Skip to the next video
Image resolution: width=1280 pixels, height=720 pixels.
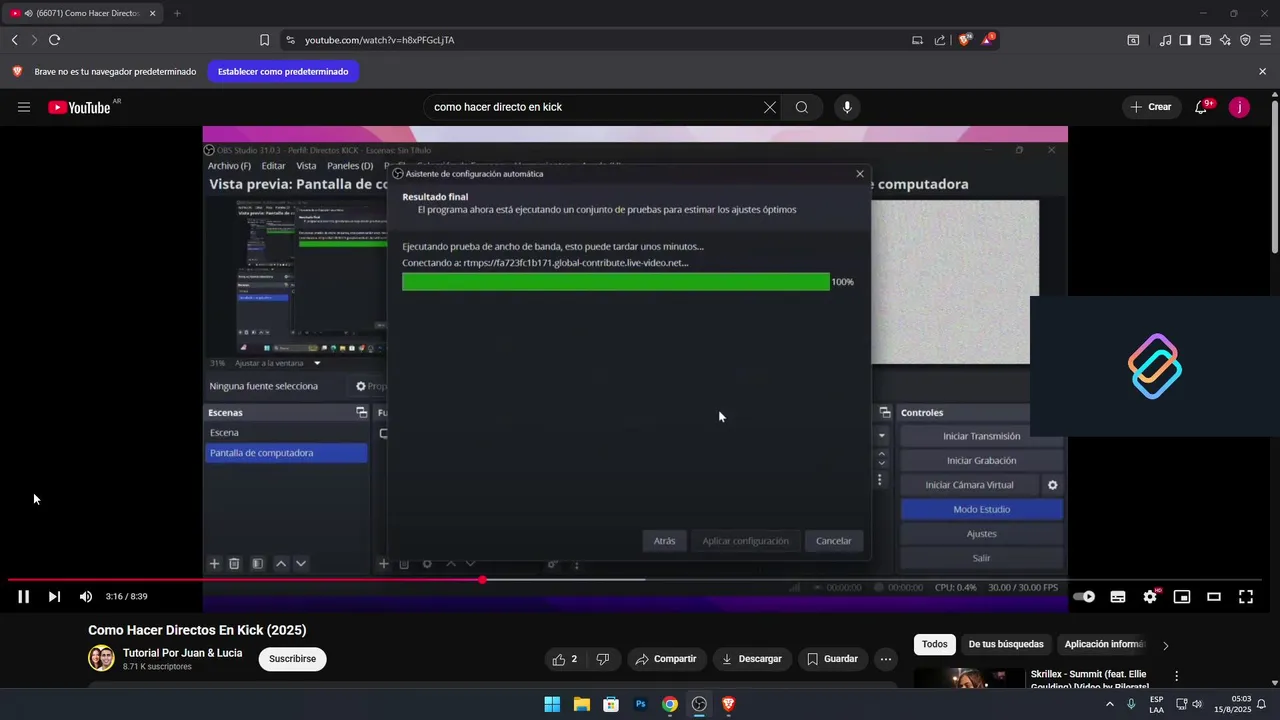point(55,597)
